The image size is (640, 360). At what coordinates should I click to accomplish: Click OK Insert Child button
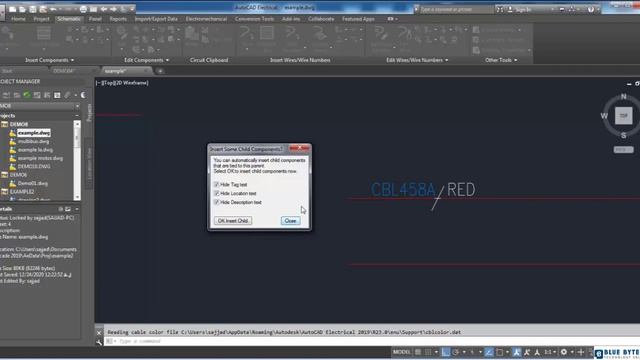point(233,221)
